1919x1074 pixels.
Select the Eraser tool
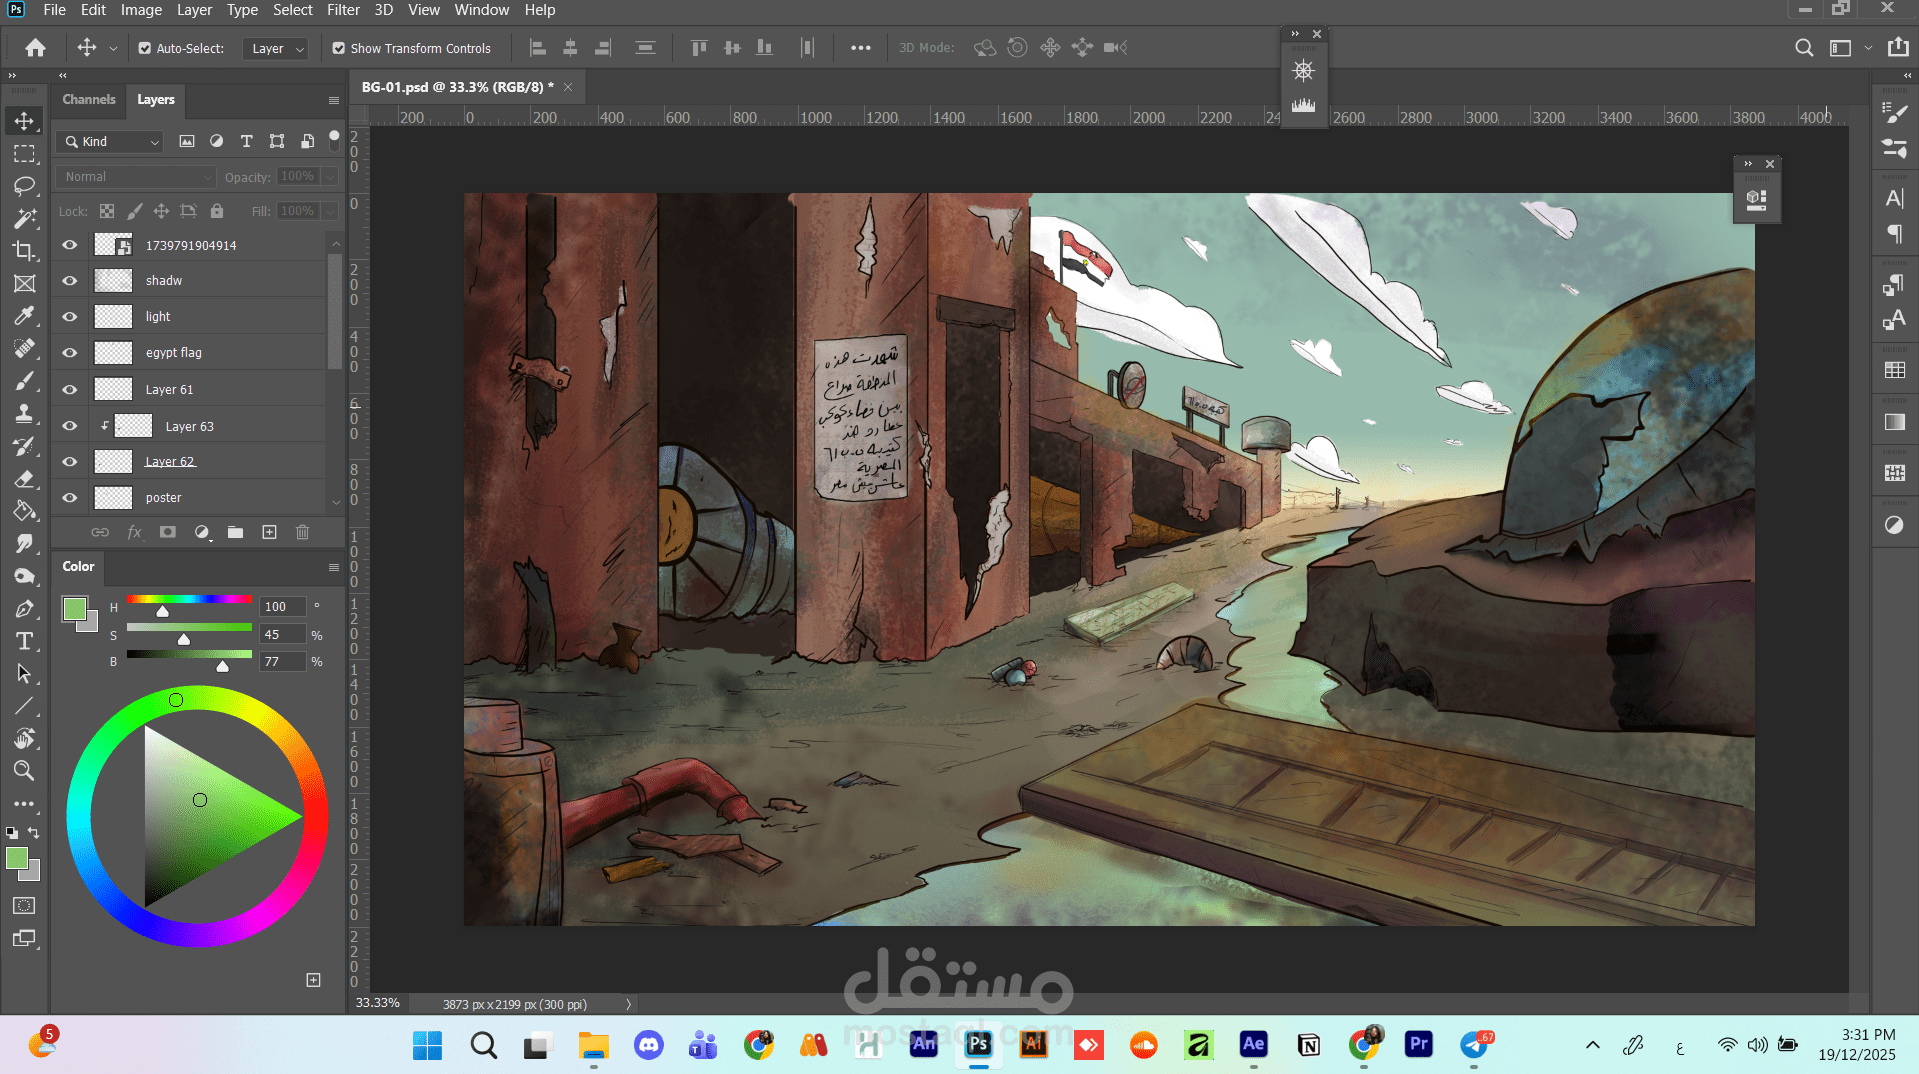tap(24, 479)
